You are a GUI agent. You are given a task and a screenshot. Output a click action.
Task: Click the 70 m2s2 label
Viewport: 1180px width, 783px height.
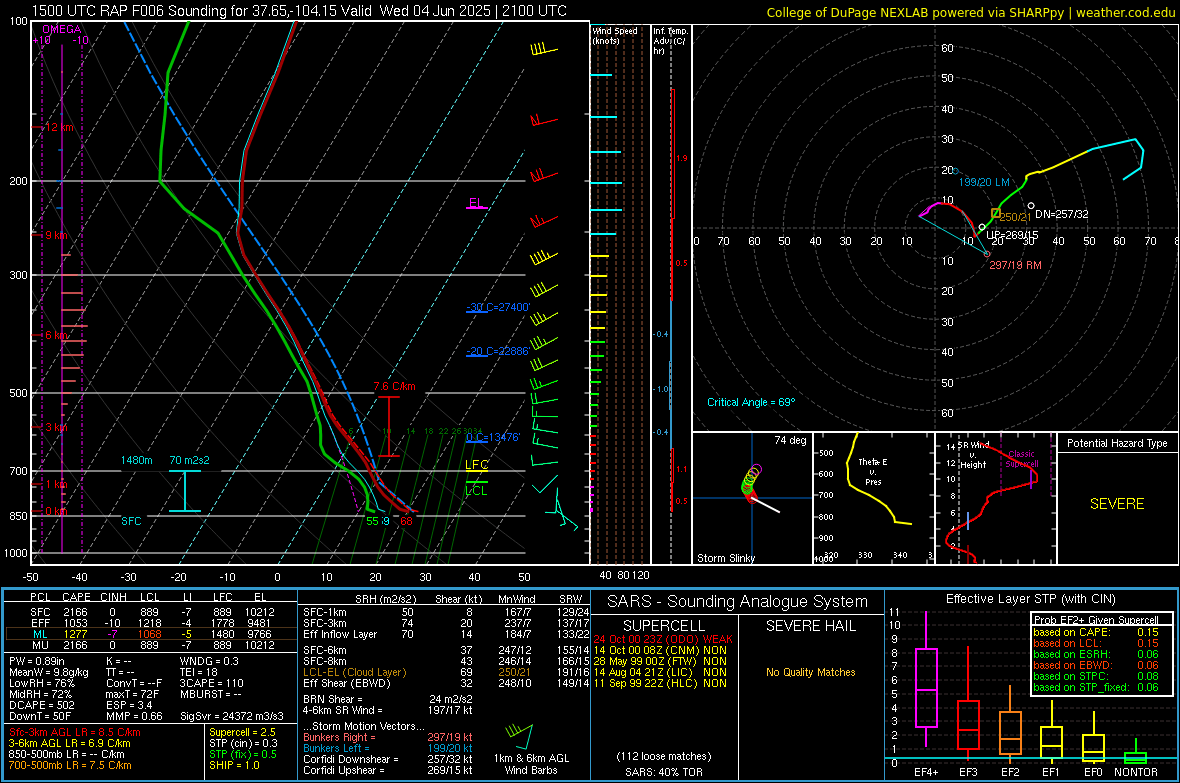[x=190, y=460]
